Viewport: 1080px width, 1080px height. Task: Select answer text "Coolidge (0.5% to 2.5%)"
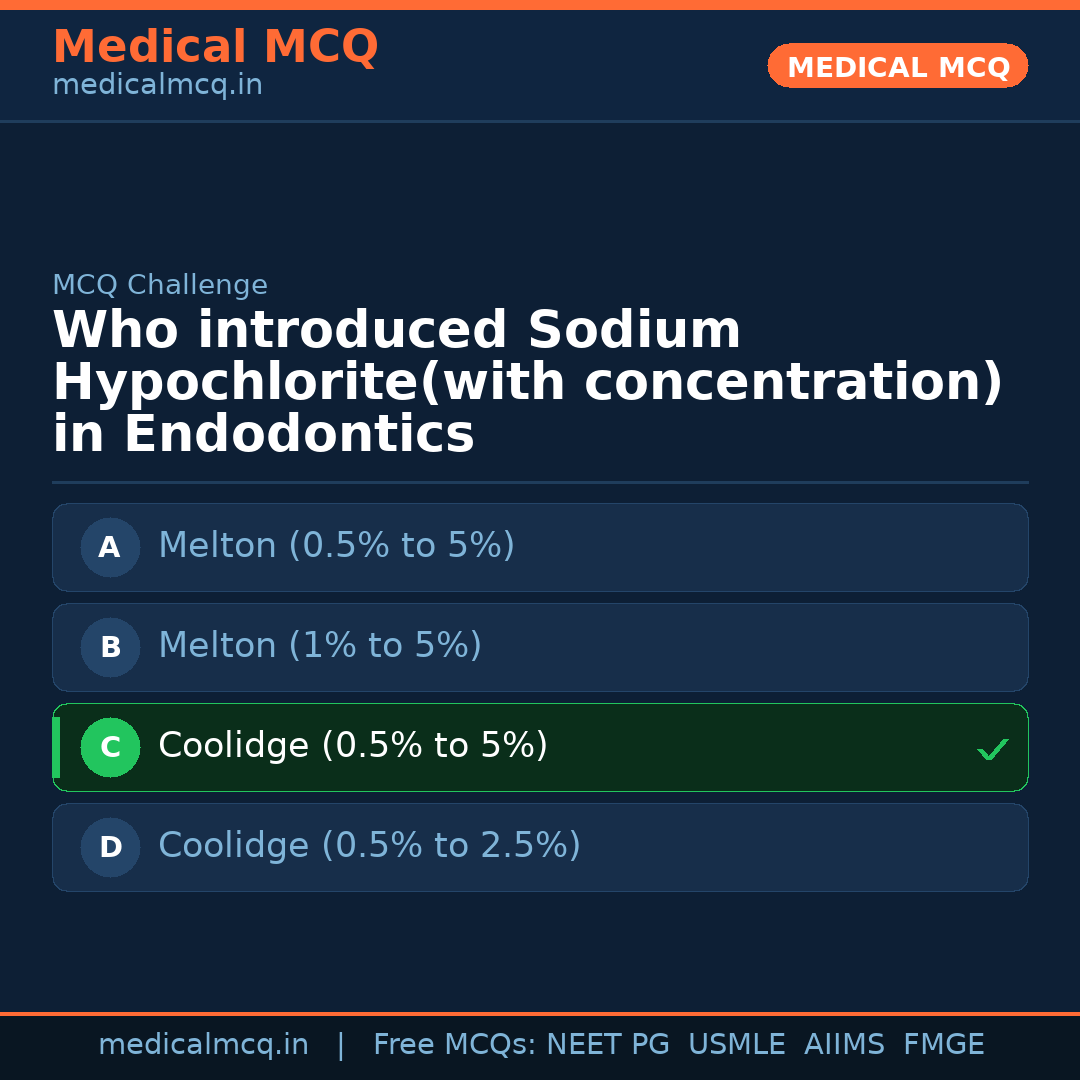[369, 846]
